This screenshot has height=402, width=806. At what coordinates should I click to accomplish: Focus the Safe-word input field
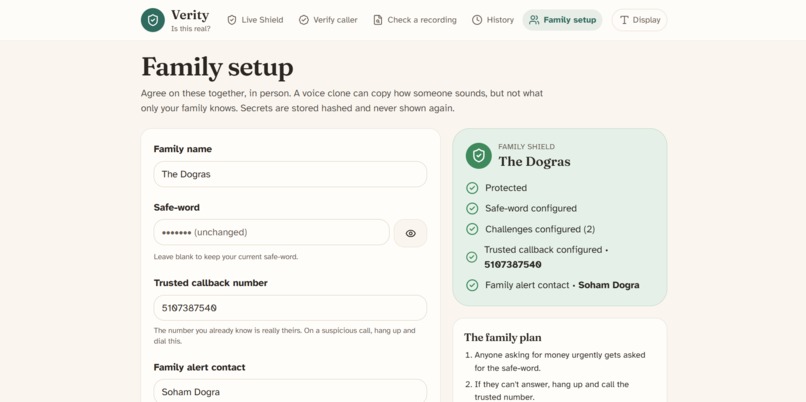[271, 232]
